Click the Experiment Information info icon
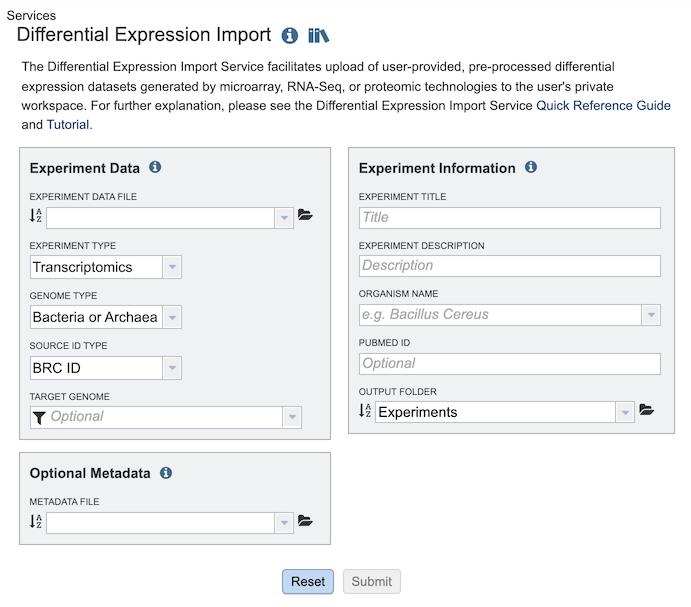This screenshot has width=691, height=607. point(531,167)
